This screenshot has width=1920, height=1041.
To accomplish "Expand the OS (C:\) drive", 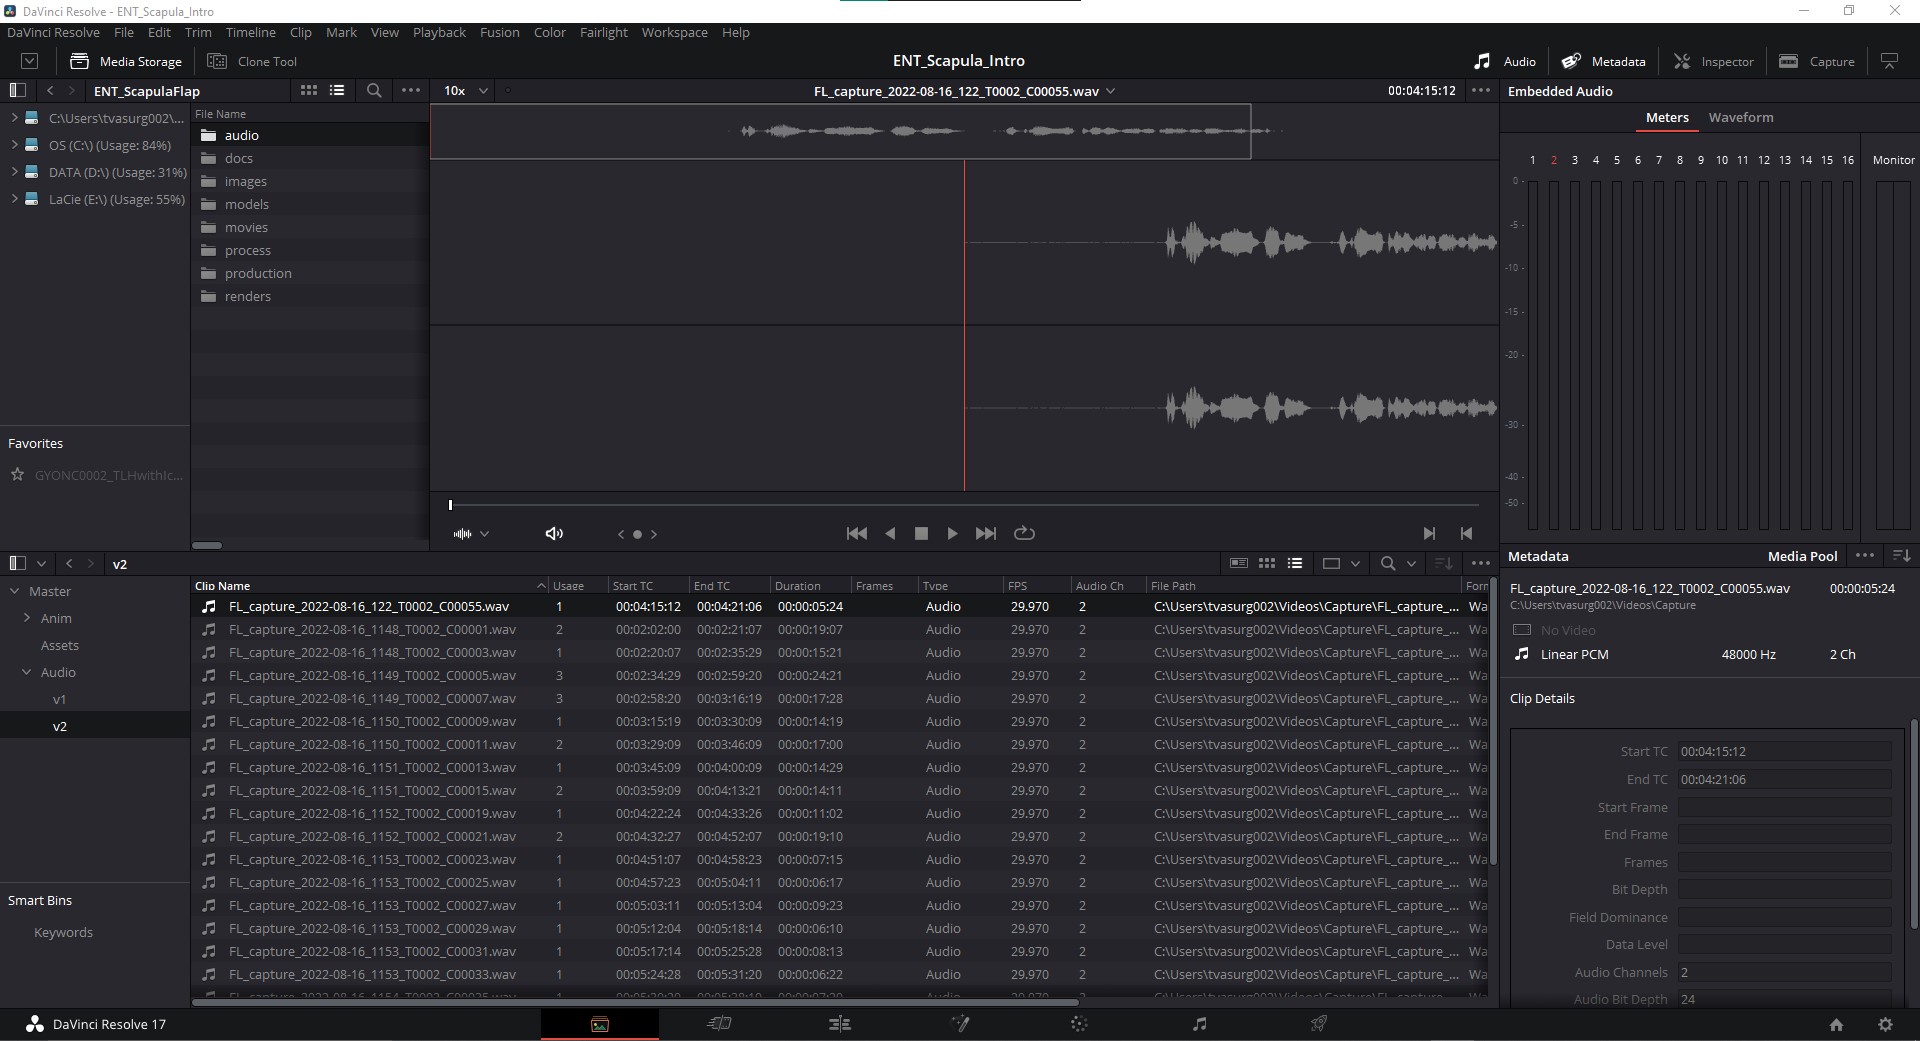I will [14, 145].
